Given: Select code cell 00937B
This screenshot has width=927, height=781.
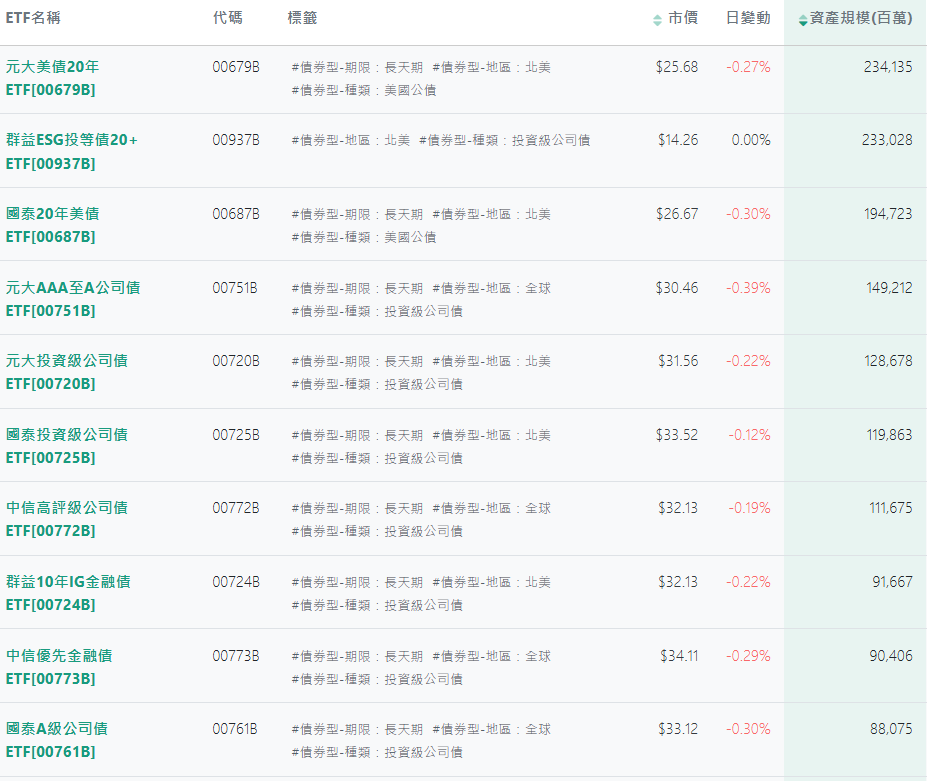Looking at the screenshot, I should [236, 140].
